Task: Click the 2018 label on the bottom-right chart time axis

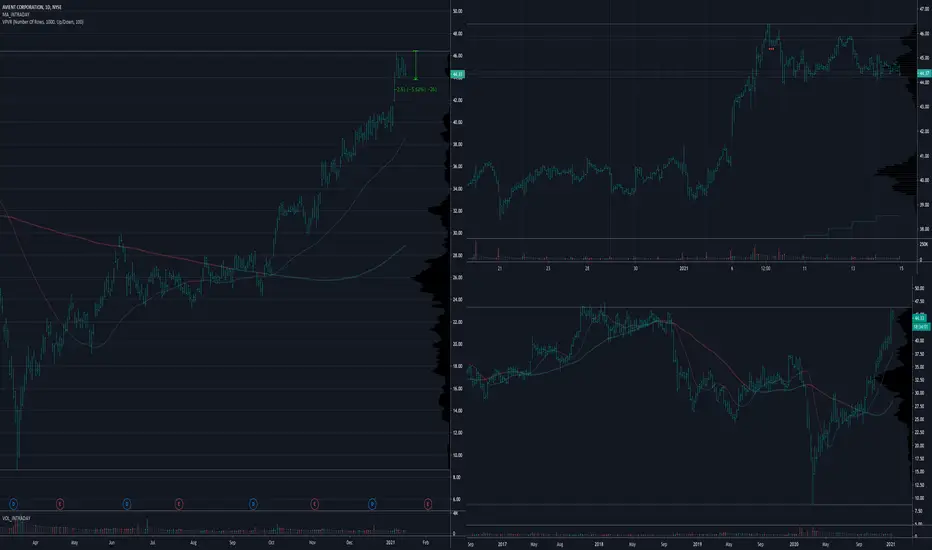Action: (599, 544)
